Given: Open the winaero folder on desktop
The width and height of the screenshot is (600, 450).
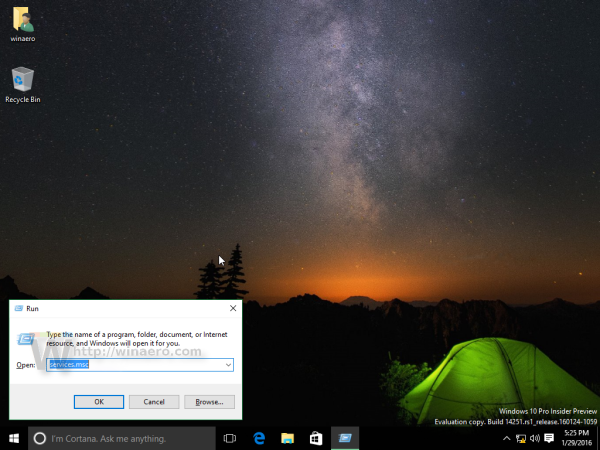Looking at the screenshot, I should click(x=23, y=24).
